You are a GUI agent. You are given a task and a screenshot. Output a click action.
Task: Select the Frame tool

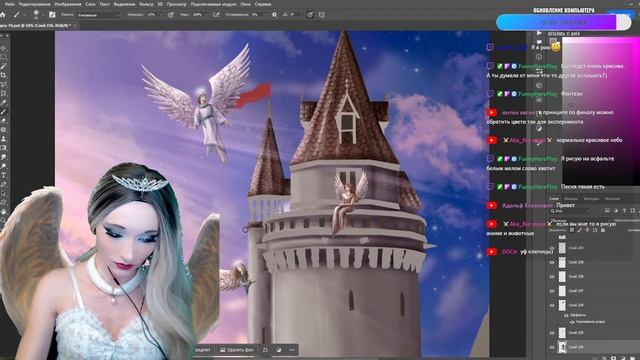[3, 84]
